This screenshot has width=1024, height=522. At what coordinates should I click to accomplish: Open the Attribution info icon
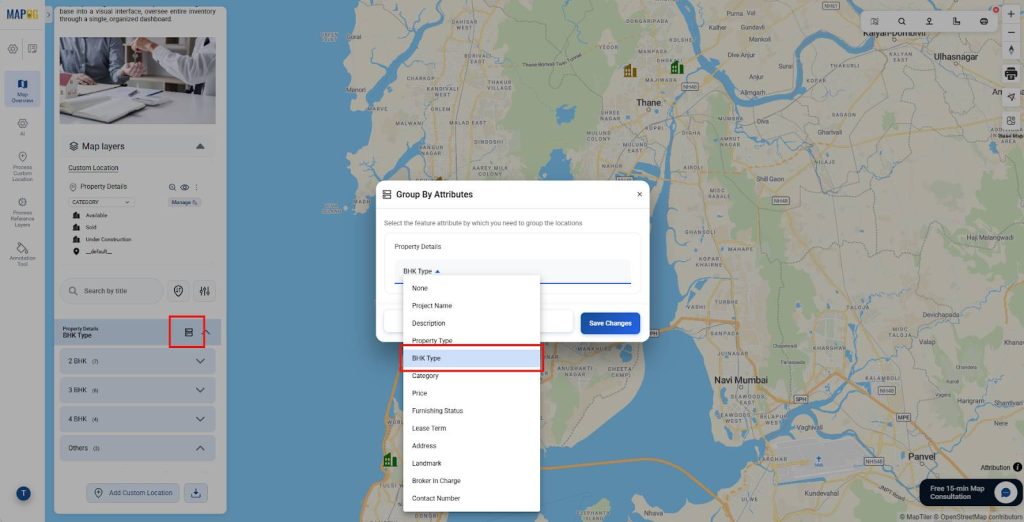[1017, 467]
